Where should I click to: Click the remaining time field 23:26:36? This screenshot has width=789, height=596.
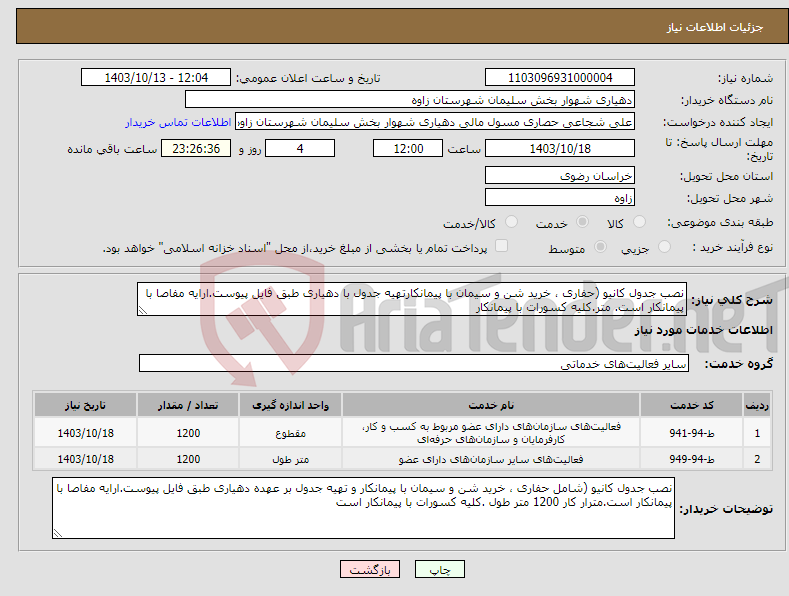[x=196, y=148]
